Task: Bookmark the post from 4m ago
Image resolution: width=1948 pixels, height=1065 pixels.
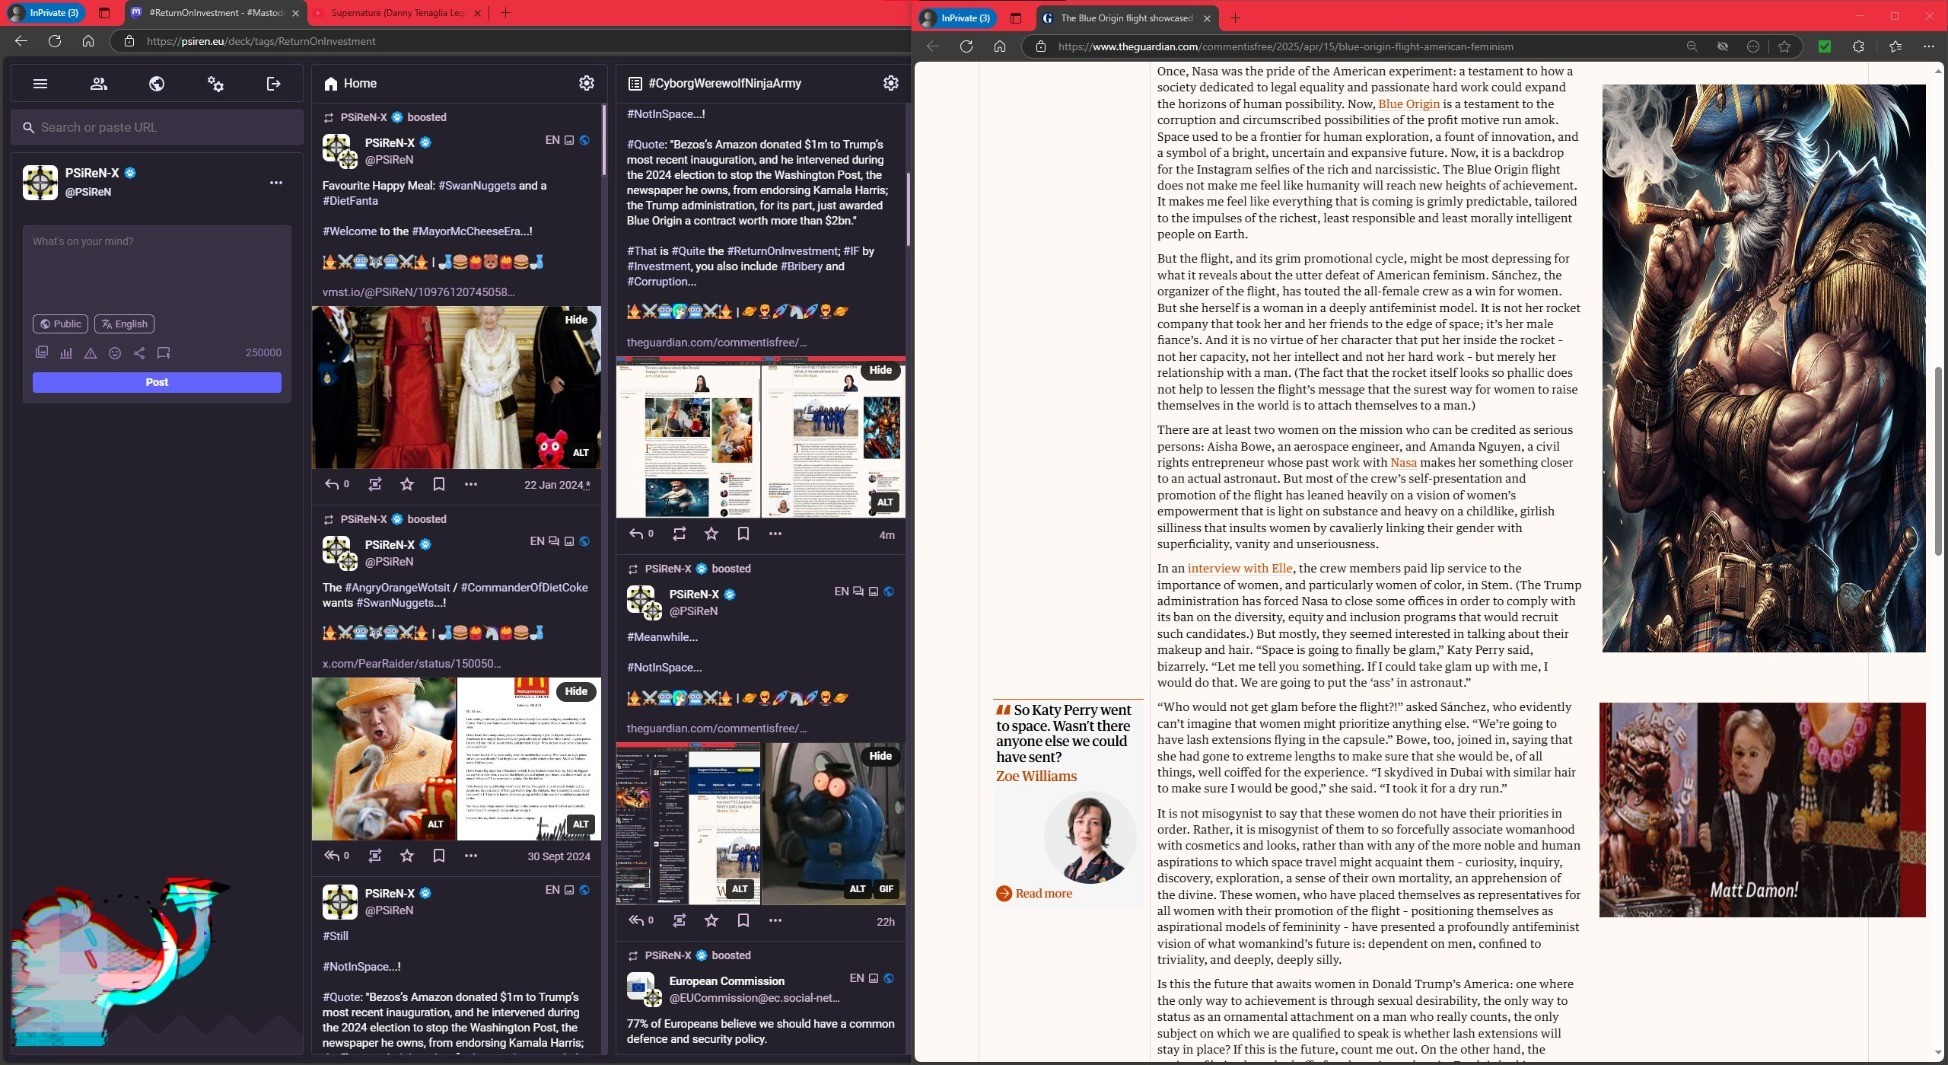Action: pyautogui.click(x=743, y=534)
